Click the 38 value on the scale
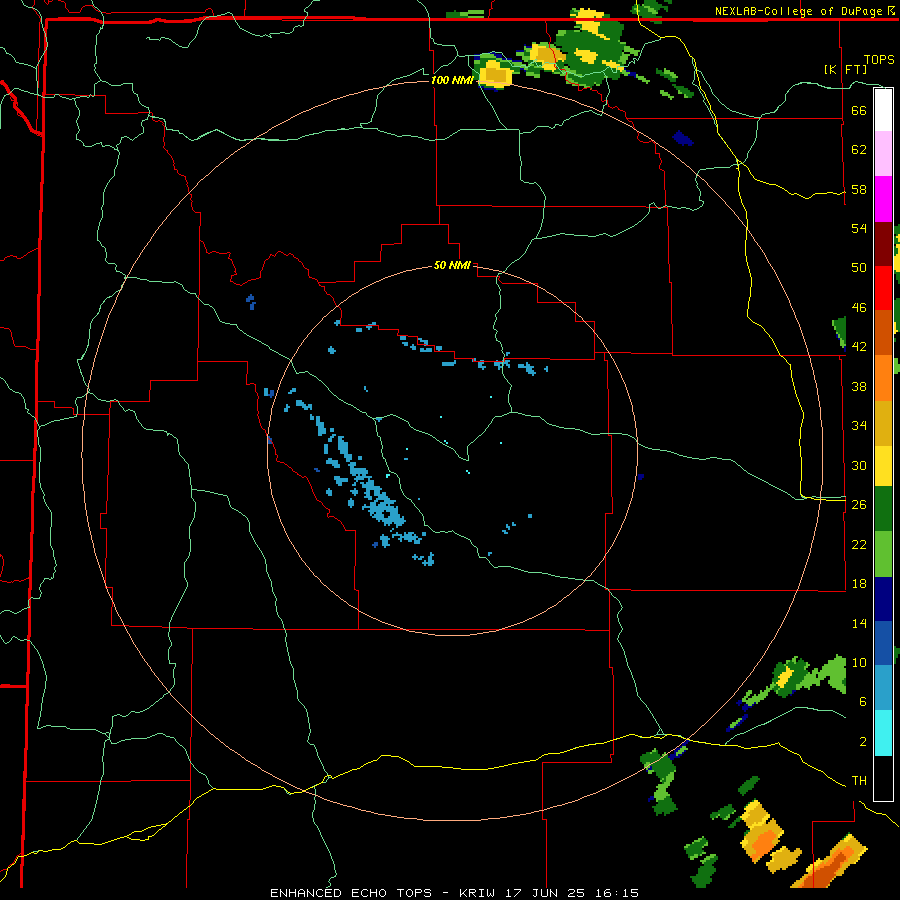The height and width of the screenshot is (900, 900). [859, 386]
